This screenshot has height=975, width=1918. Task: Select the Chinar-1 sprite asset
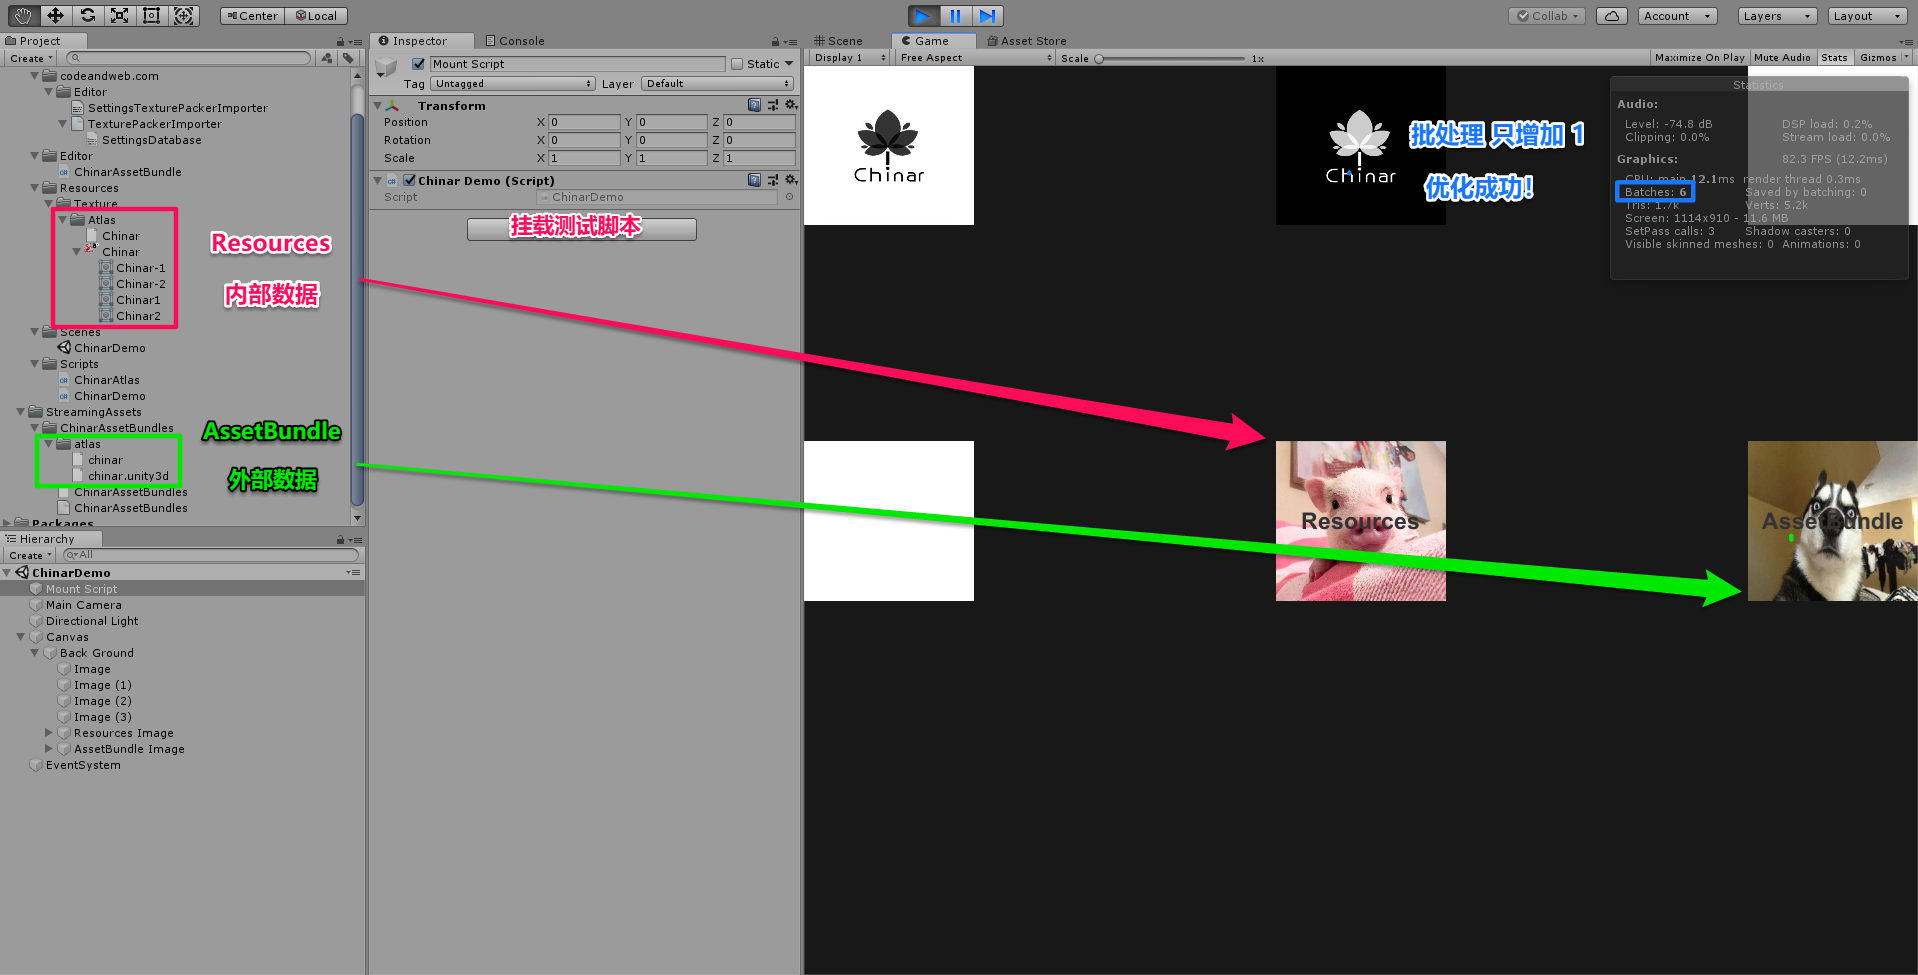[x=140, y=268]
